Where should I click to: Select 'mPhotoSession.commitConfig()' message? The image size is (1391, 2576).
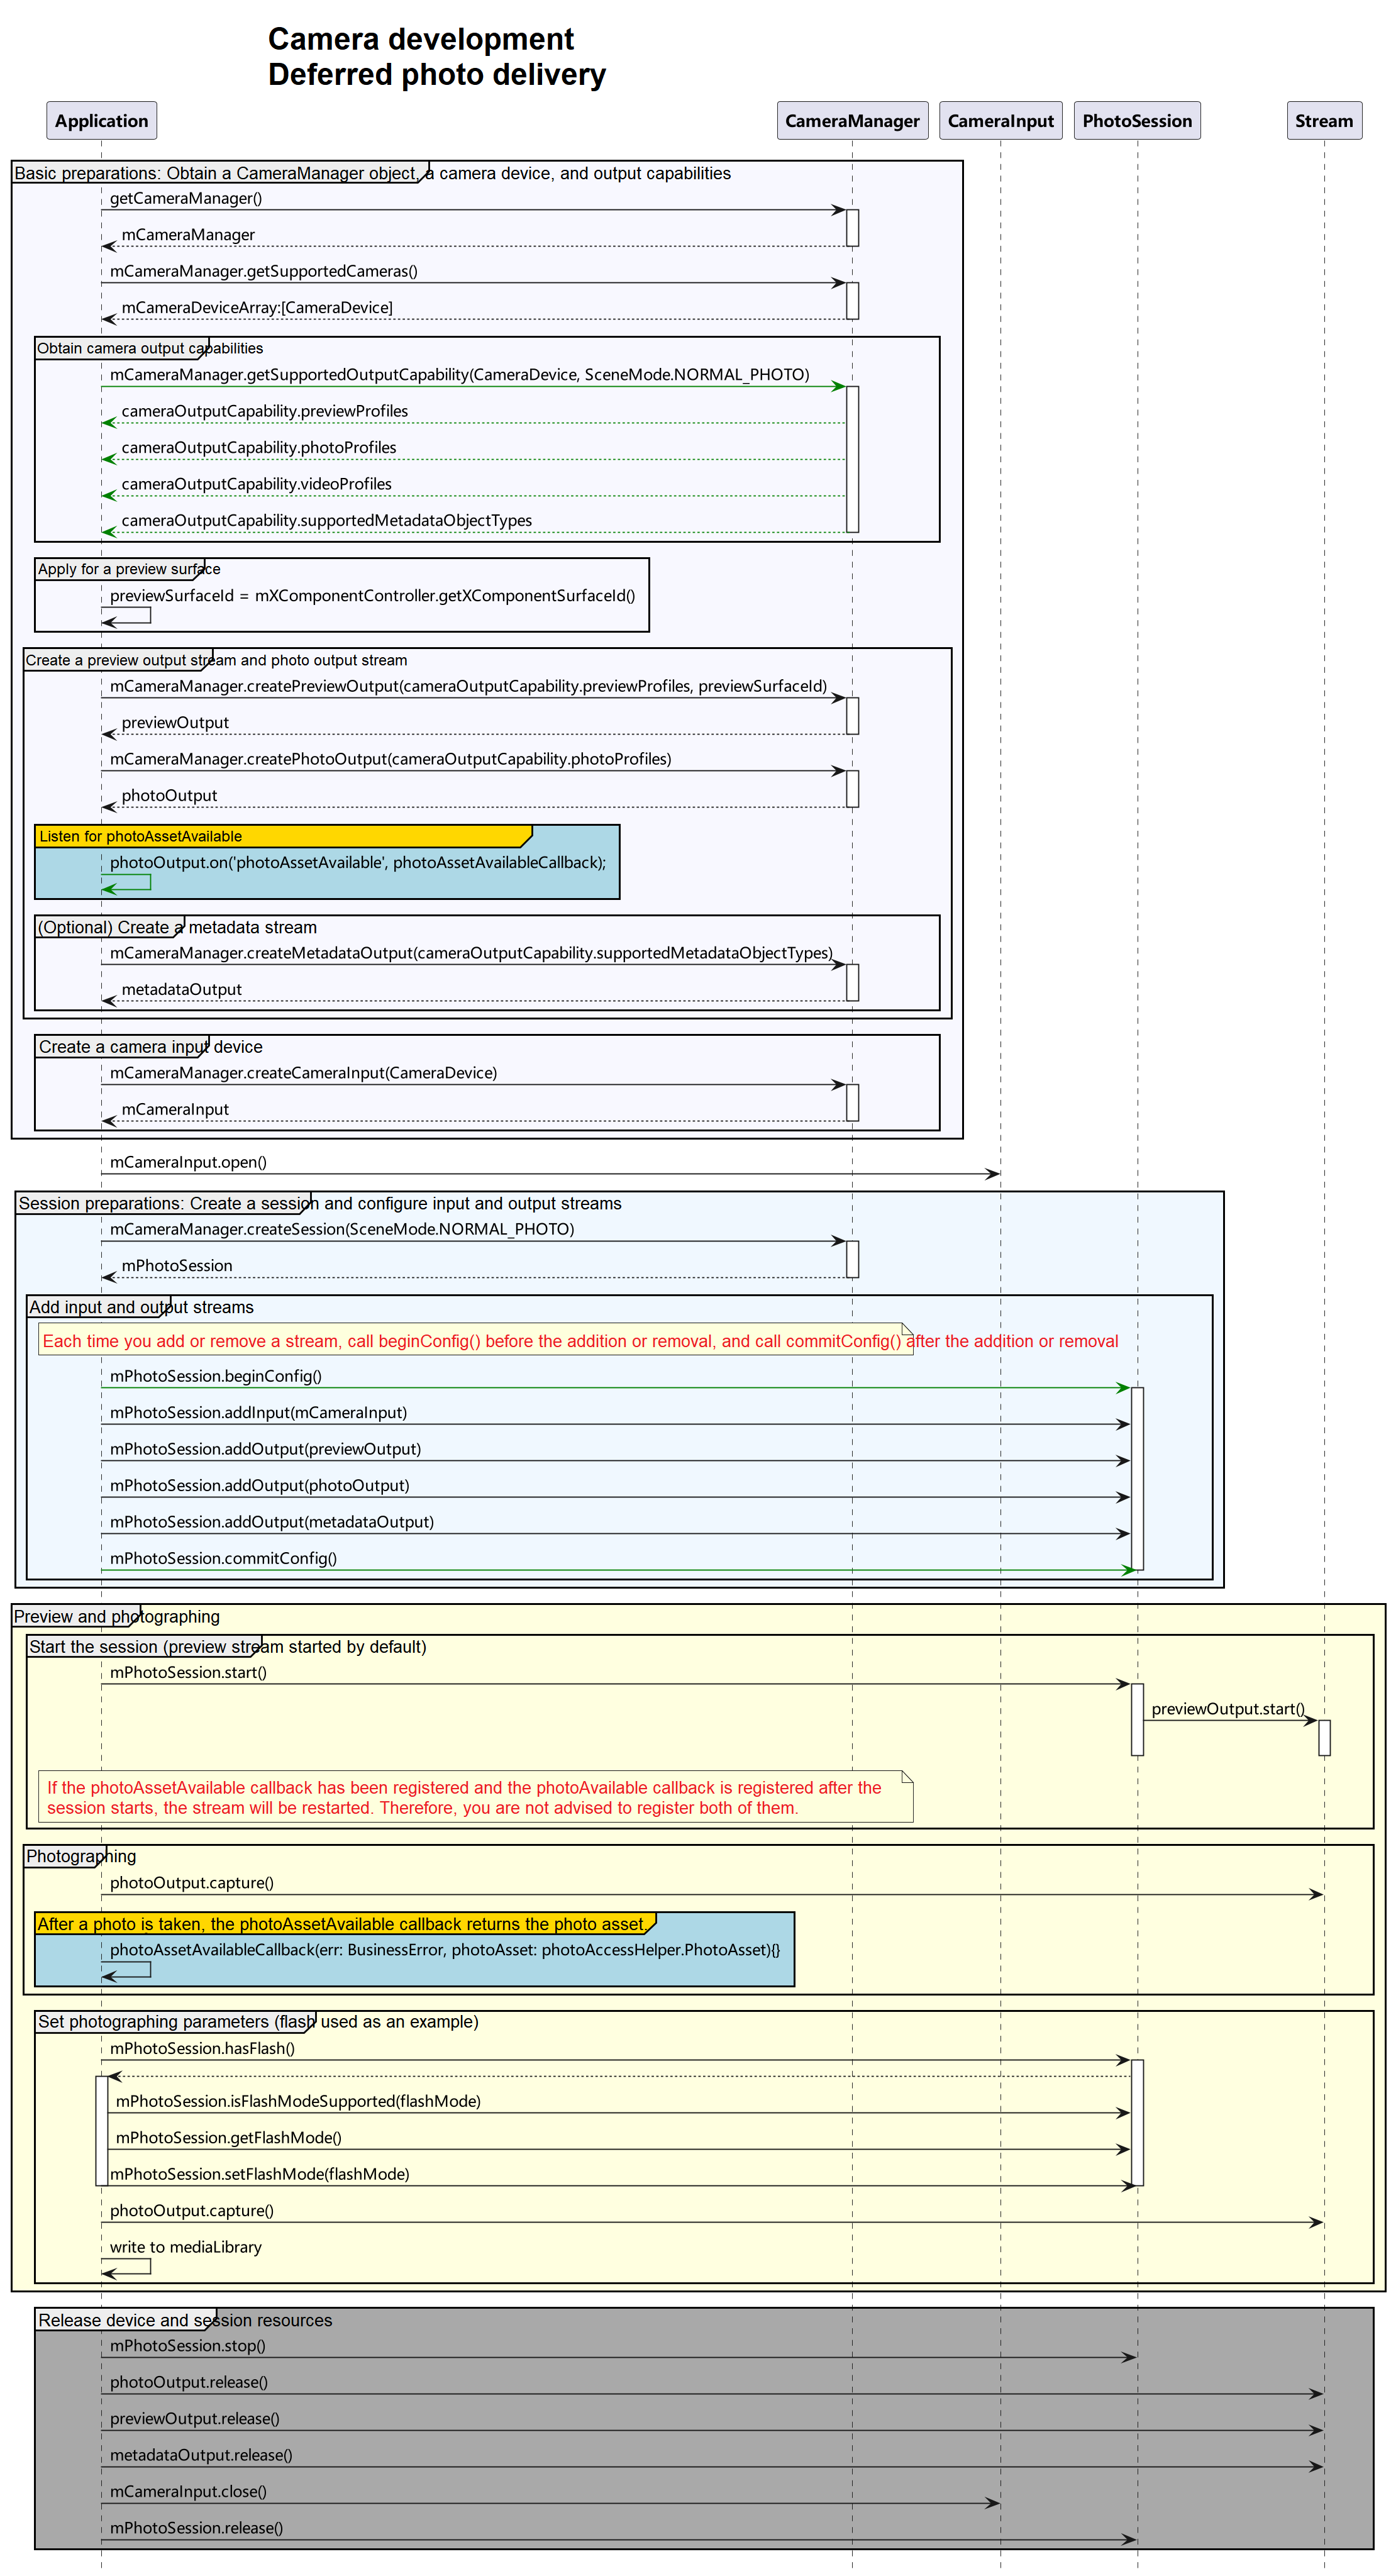tap(224, 1558)
